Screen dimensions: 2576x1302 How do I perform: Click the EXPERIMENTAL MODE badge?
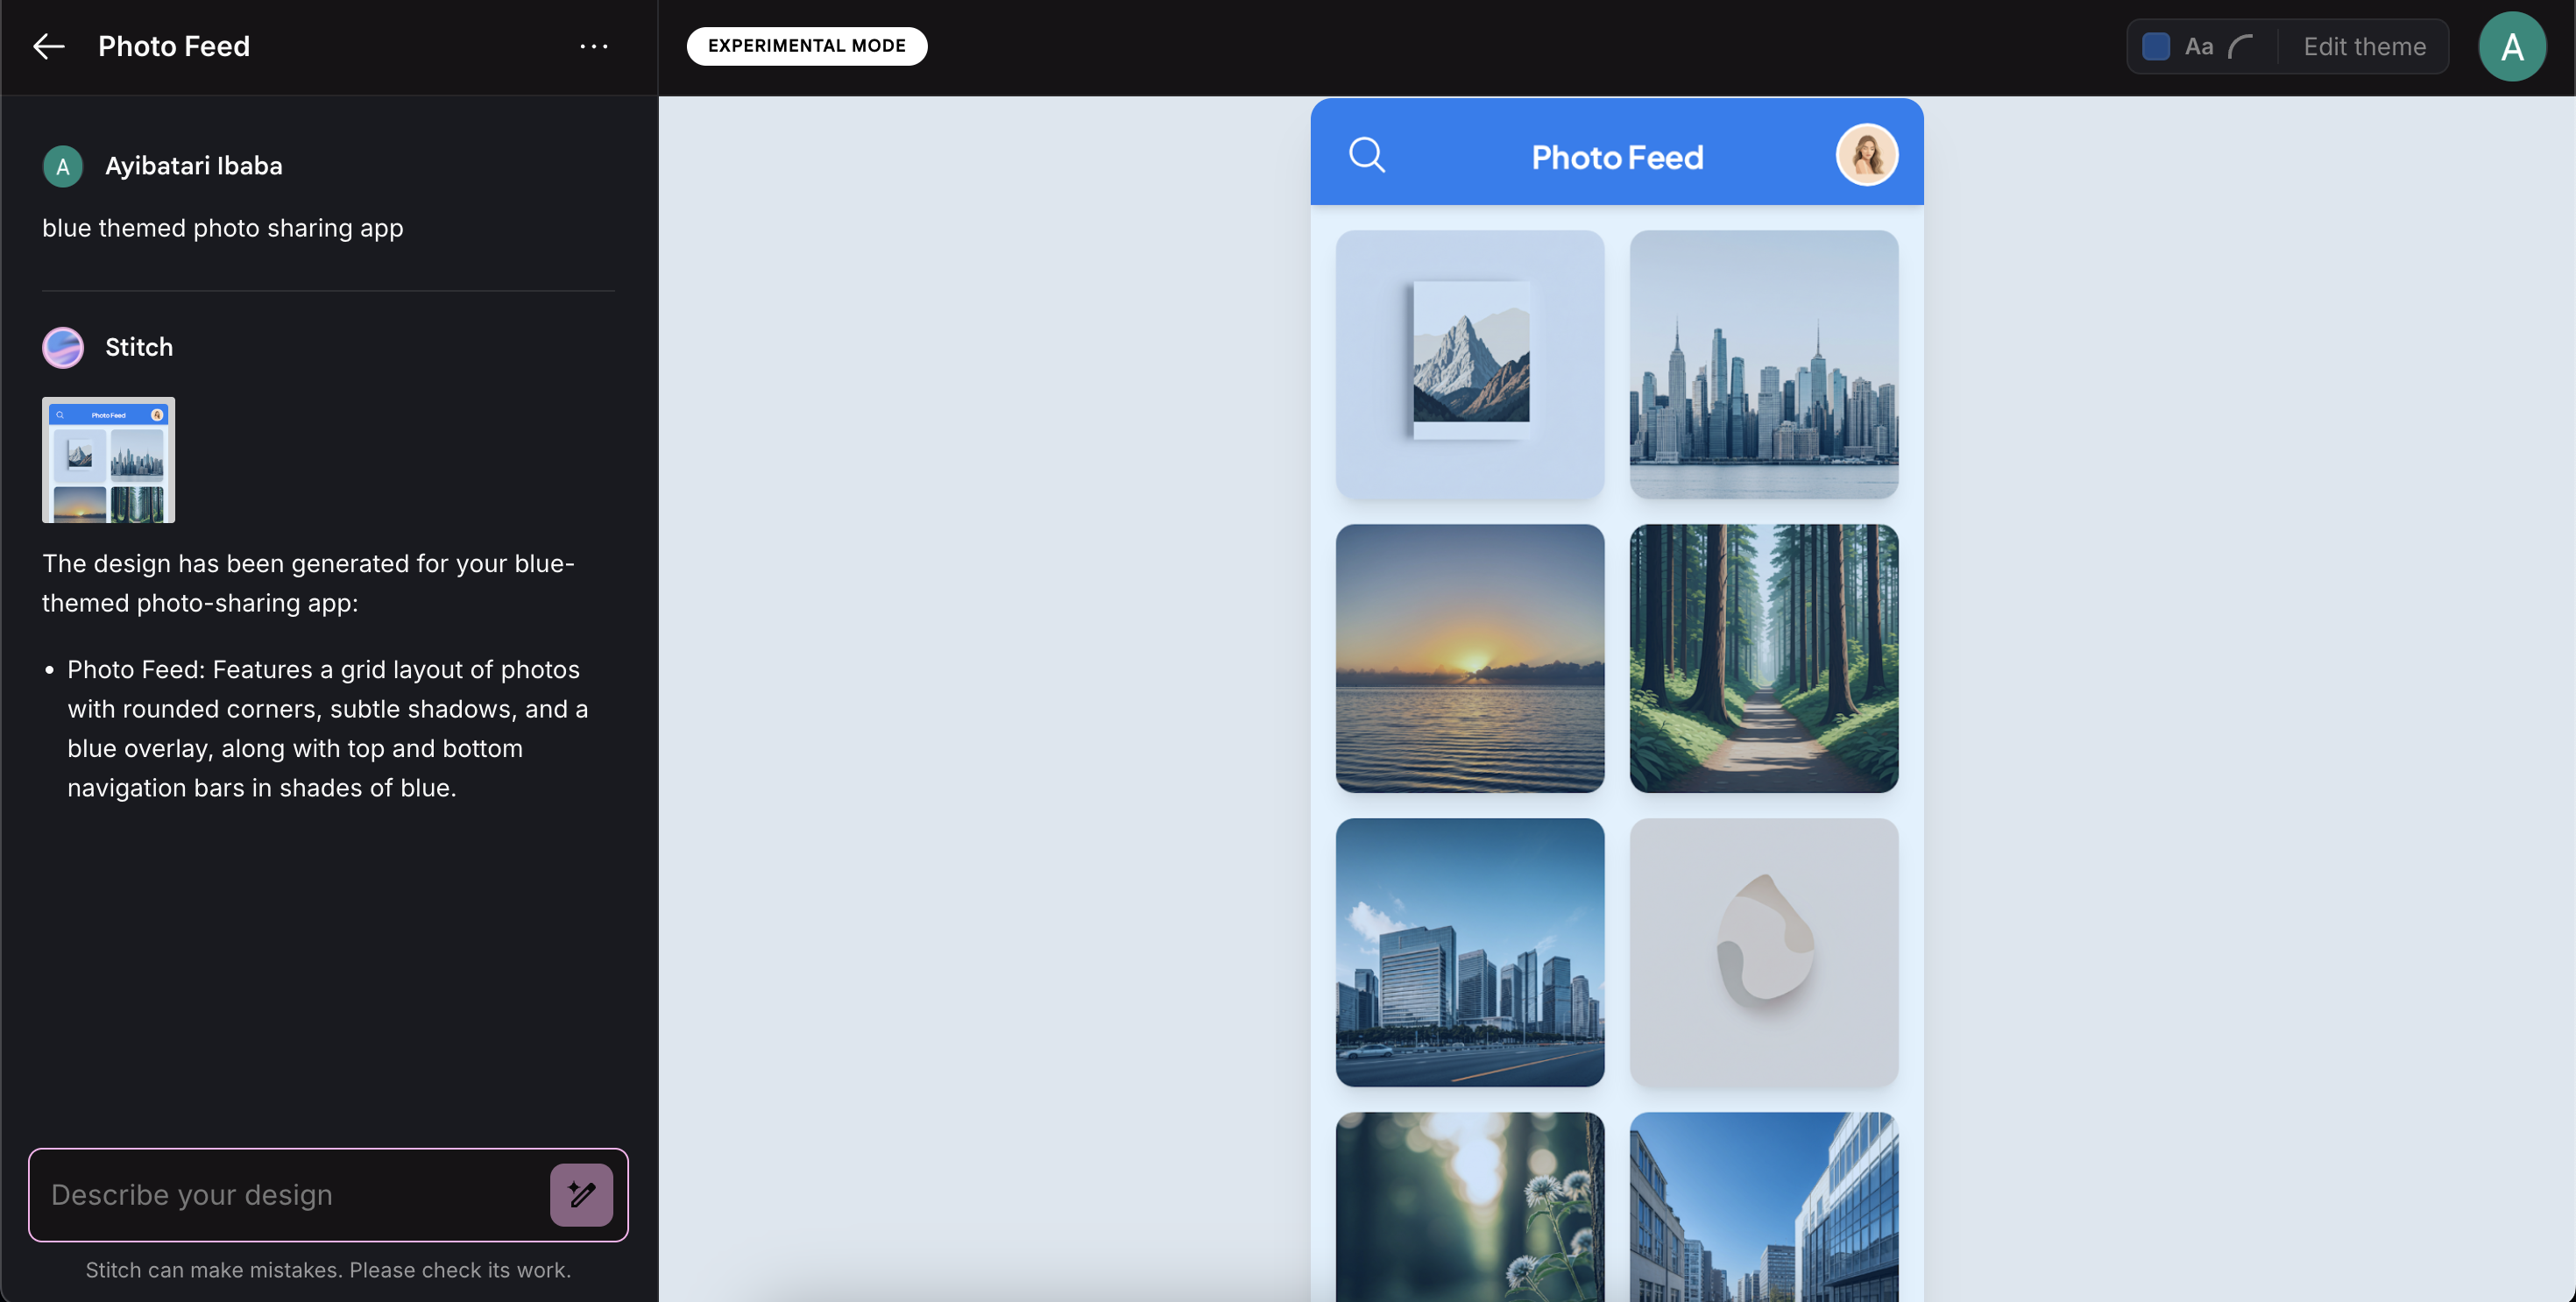pyautogui.click(x=806, y=46)
